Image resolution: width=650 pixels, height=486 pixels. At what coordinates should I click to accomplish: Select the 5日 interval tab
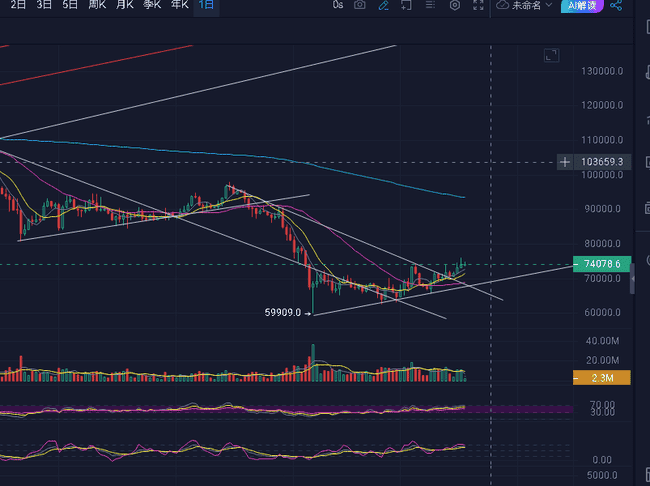(69, 5)
